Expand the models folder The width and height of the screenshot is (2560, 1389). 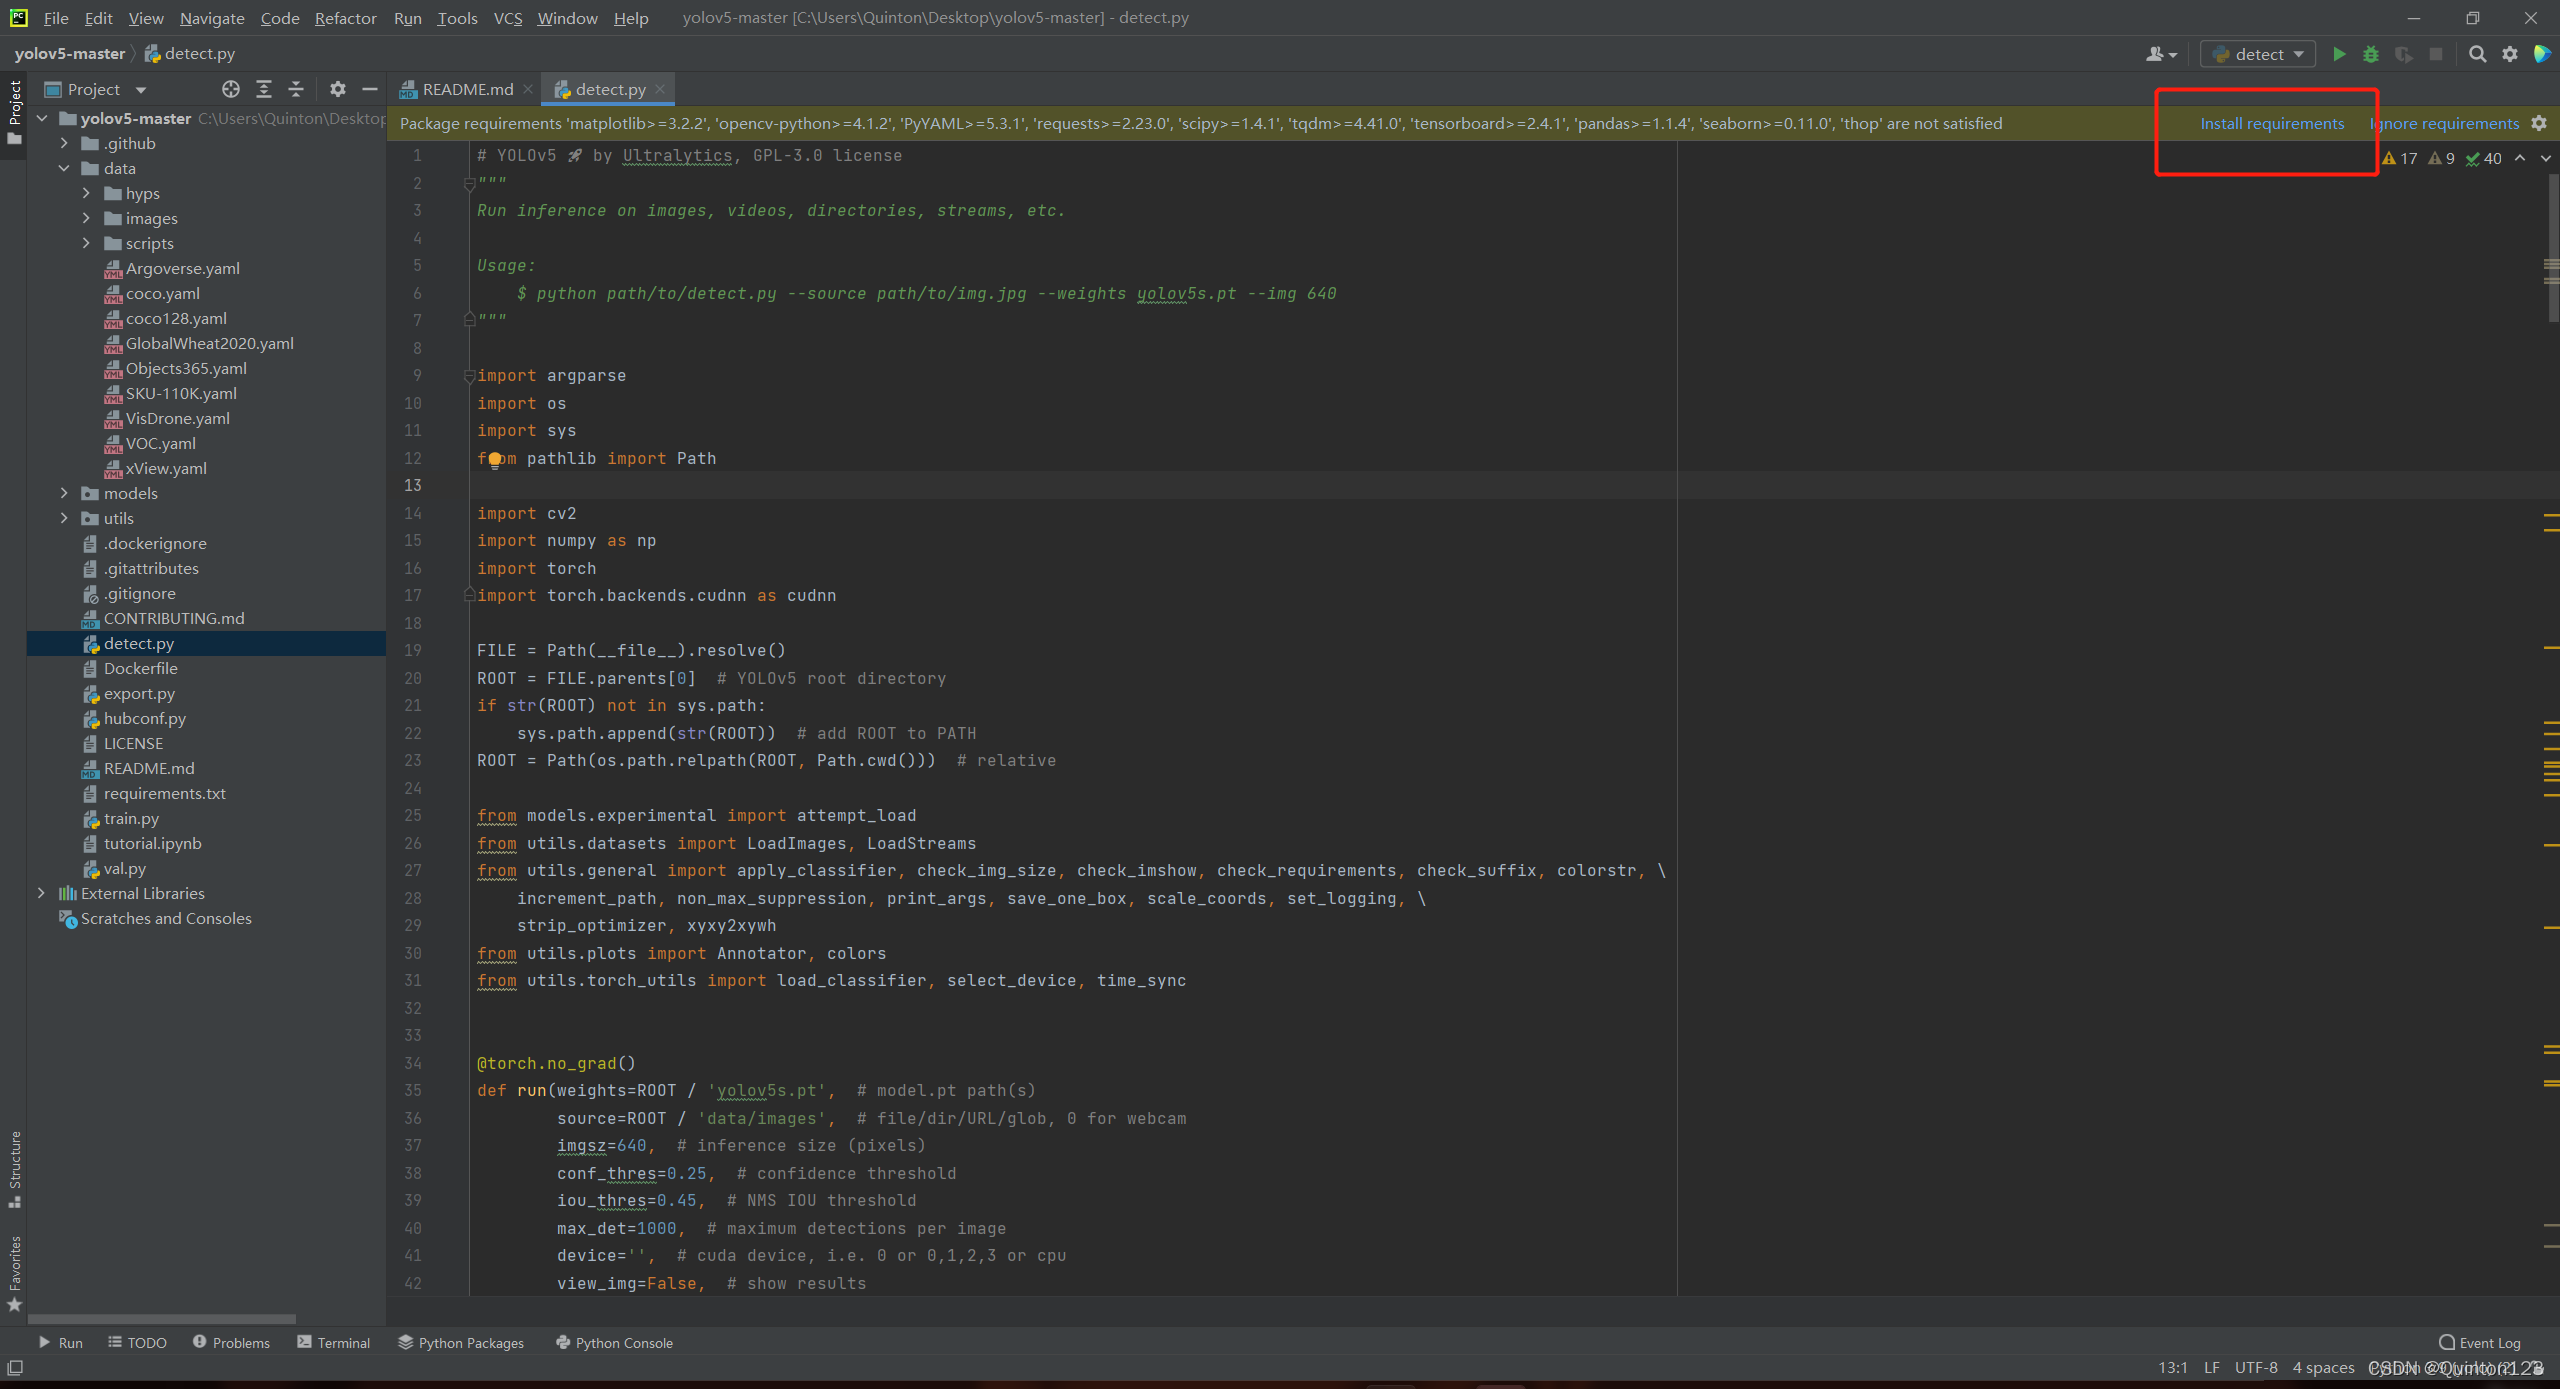pos(64,493)
